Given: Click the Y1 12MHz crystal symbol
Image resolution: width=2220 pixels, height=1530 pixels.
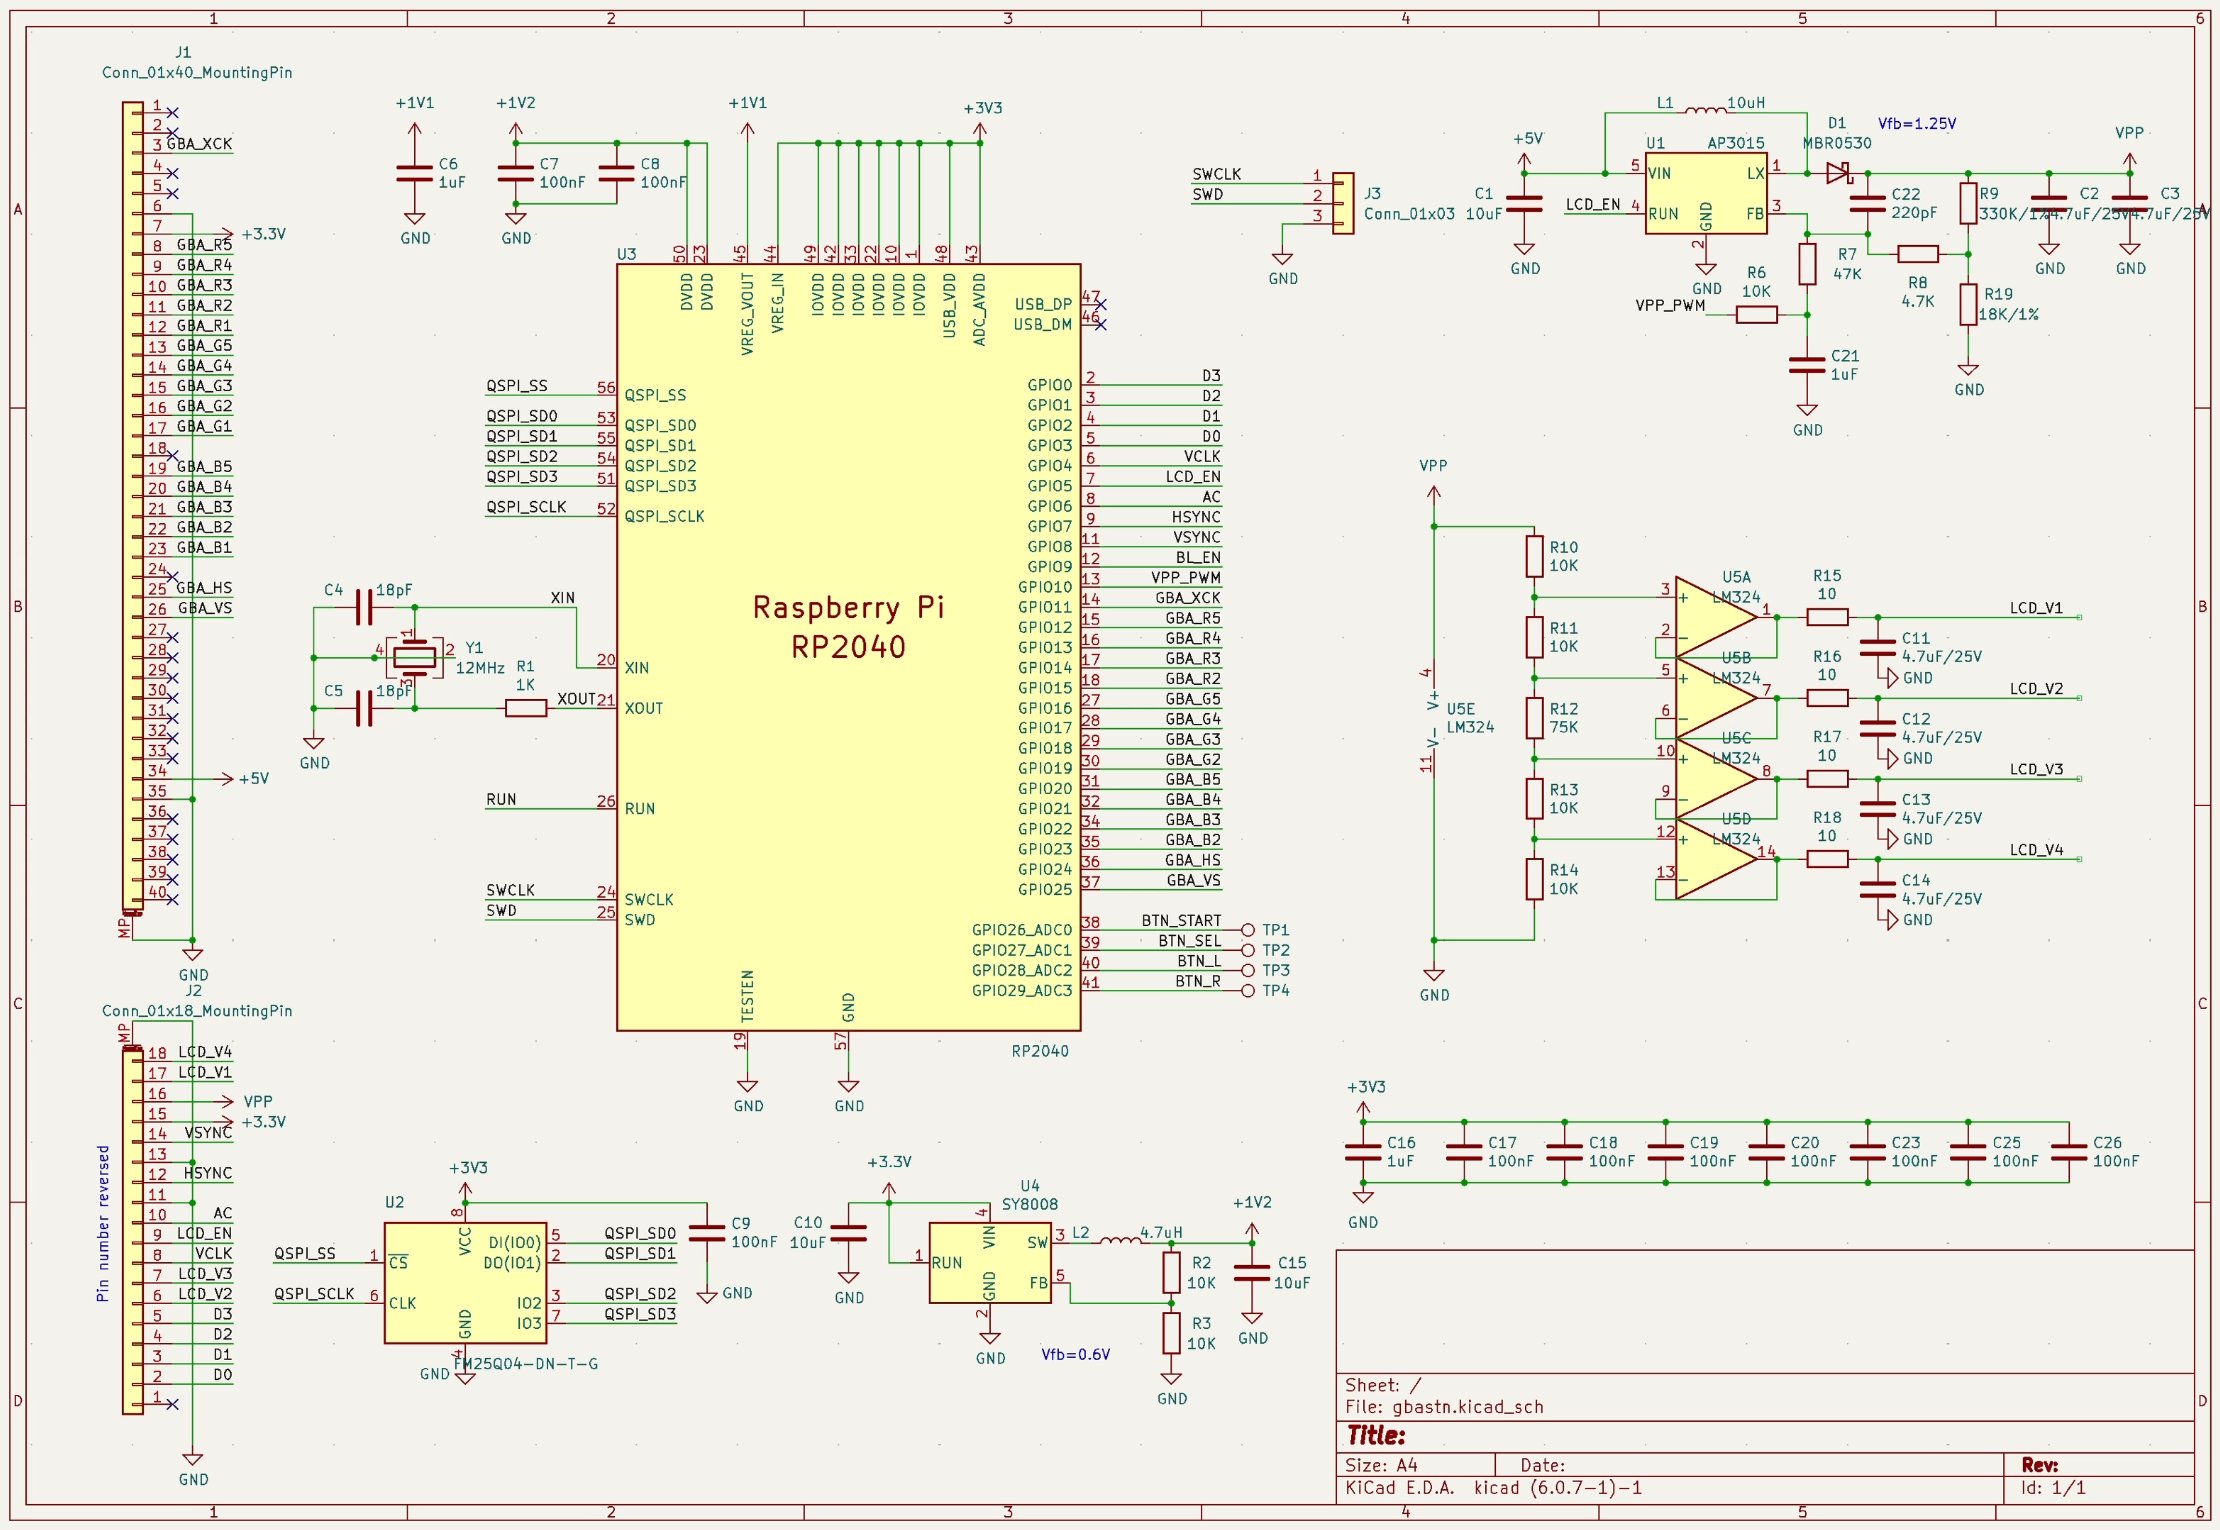Looking at the screenshot, I should pos(414,657).
